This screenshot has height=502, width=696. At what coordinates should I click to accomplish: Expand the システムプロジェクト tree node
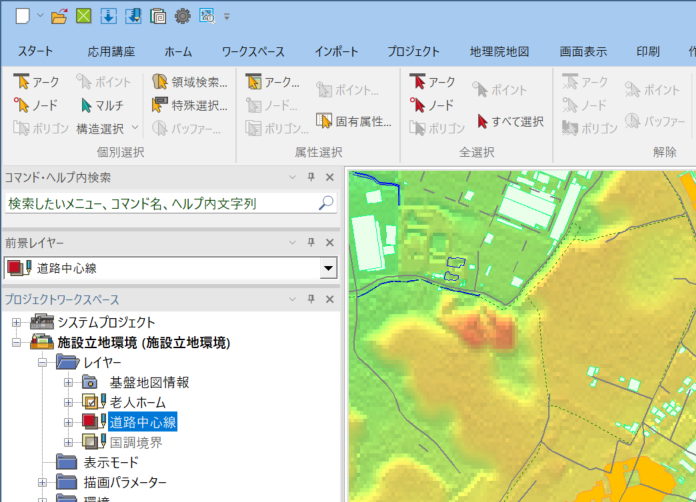coord(16,322)
